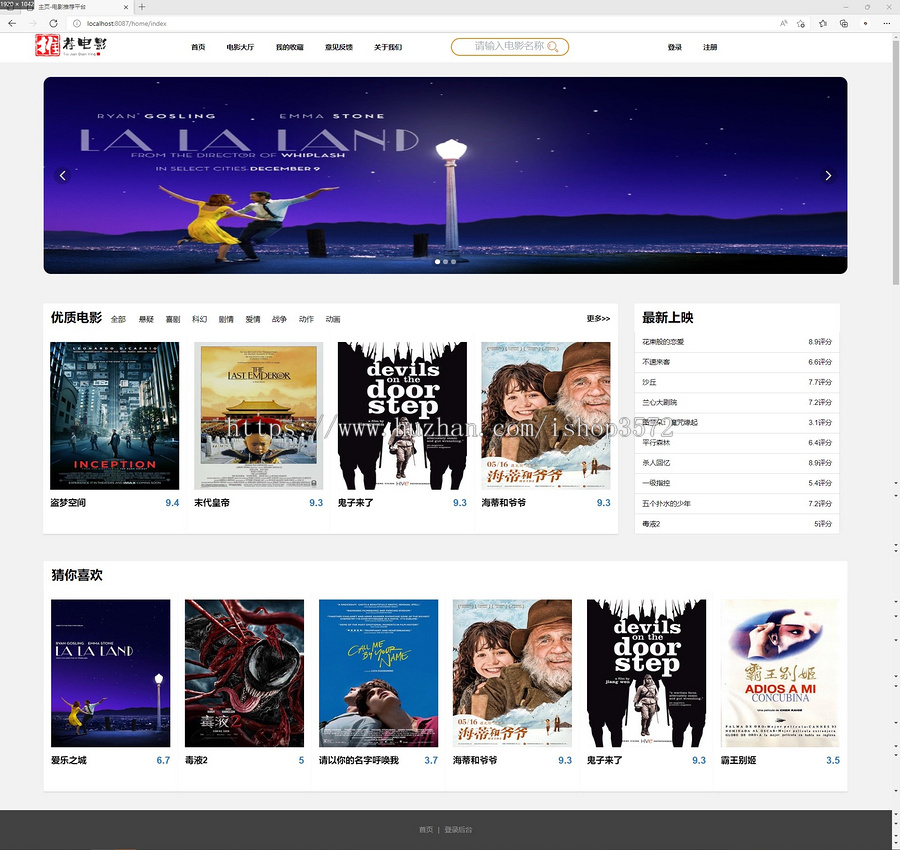
Task: Click the footer 登录后台 link
Action: [458, 830]
